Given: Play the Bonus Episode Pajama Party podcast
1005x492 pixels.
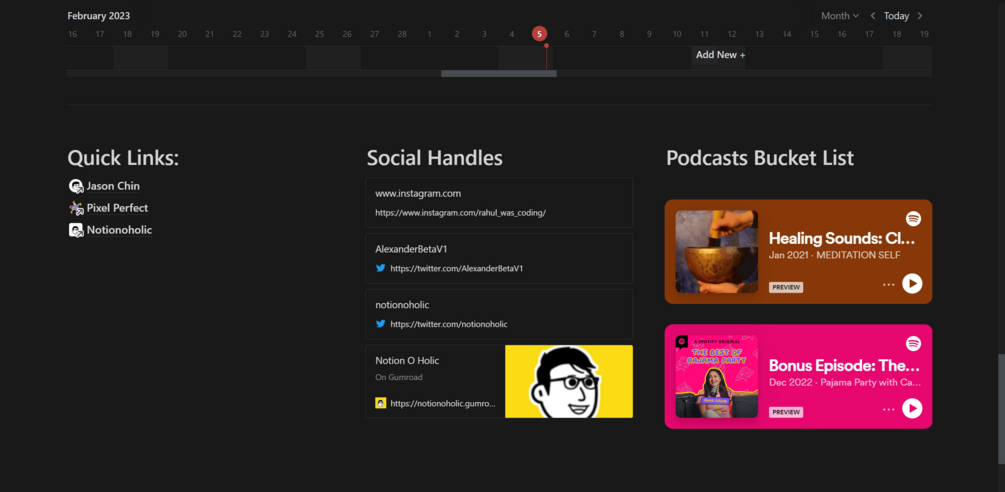Looking at the screenshot, I should click(912, 408).
